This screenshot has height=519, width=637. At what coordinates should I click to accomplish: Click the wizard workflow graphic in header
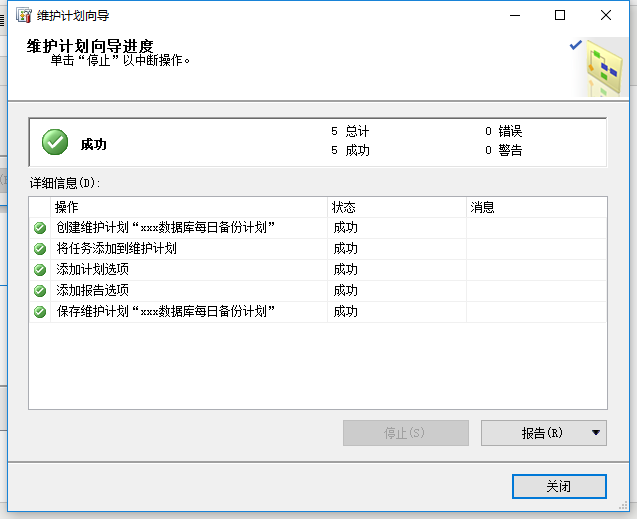pos(604,68)
